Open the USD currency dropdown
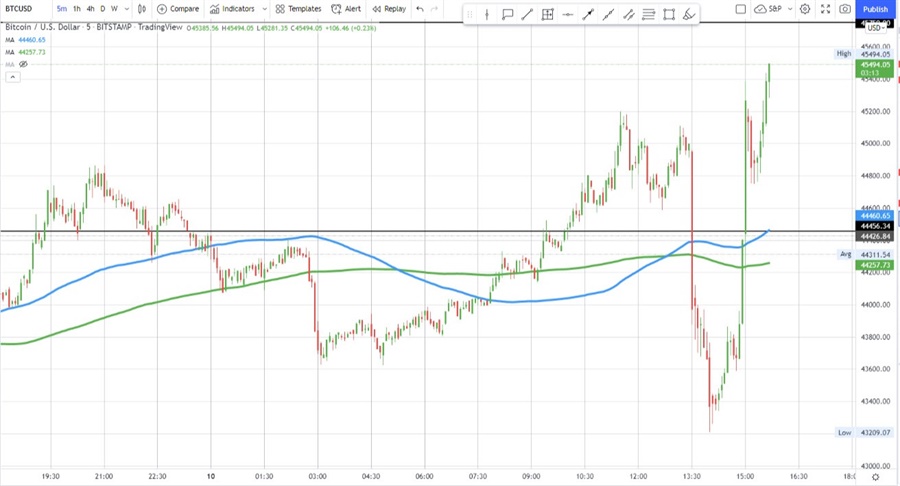The image size is (900, 486). tap(876, 28)
